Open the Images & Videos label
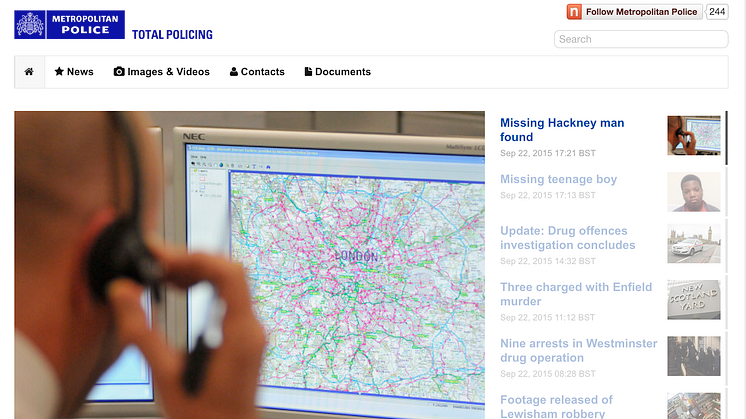Image resolution: width=746 pixels, height=419 pixels. [168, 72]
